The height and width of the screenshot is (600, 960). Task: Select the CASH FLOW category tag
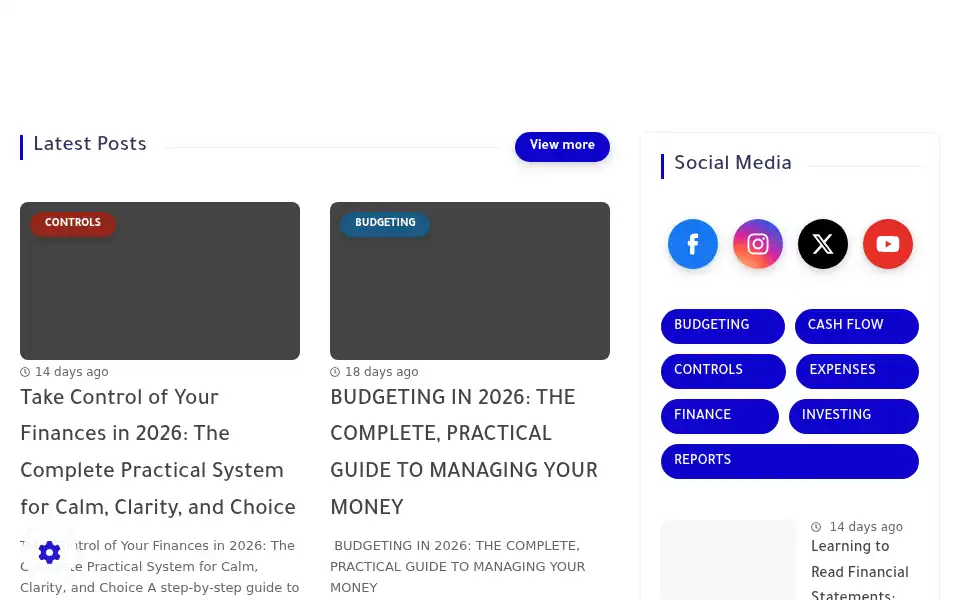click(857, 326)
